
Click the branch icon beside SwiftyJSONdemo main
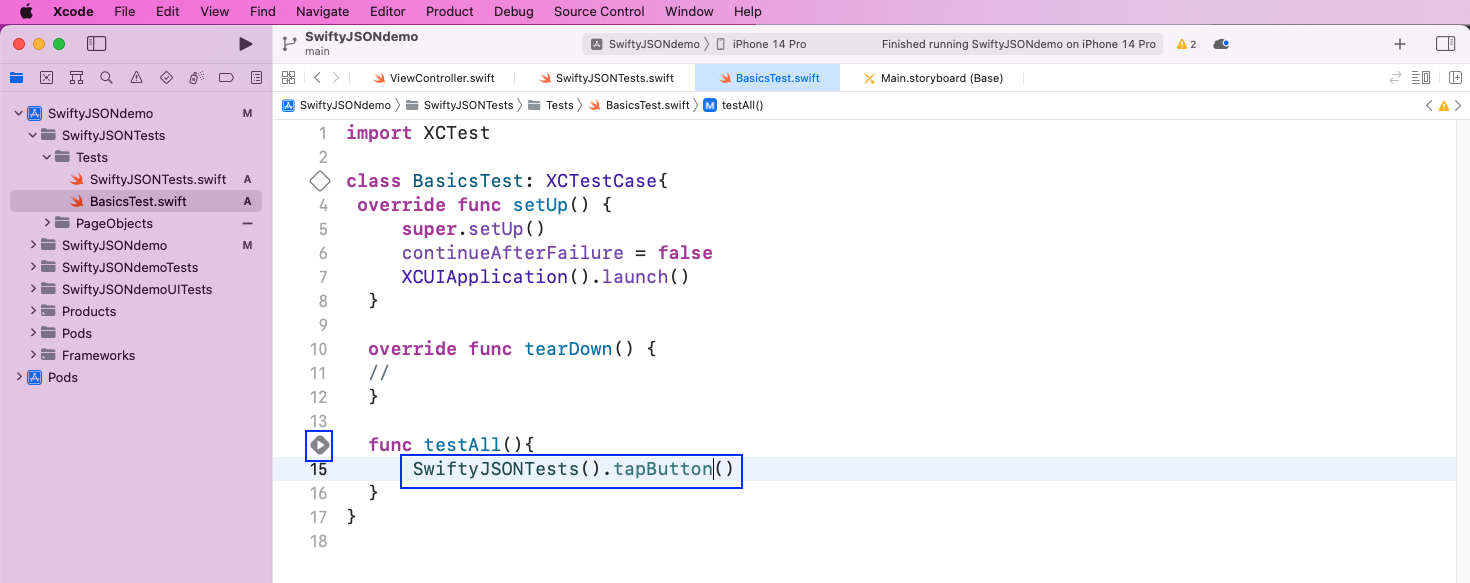289,44
